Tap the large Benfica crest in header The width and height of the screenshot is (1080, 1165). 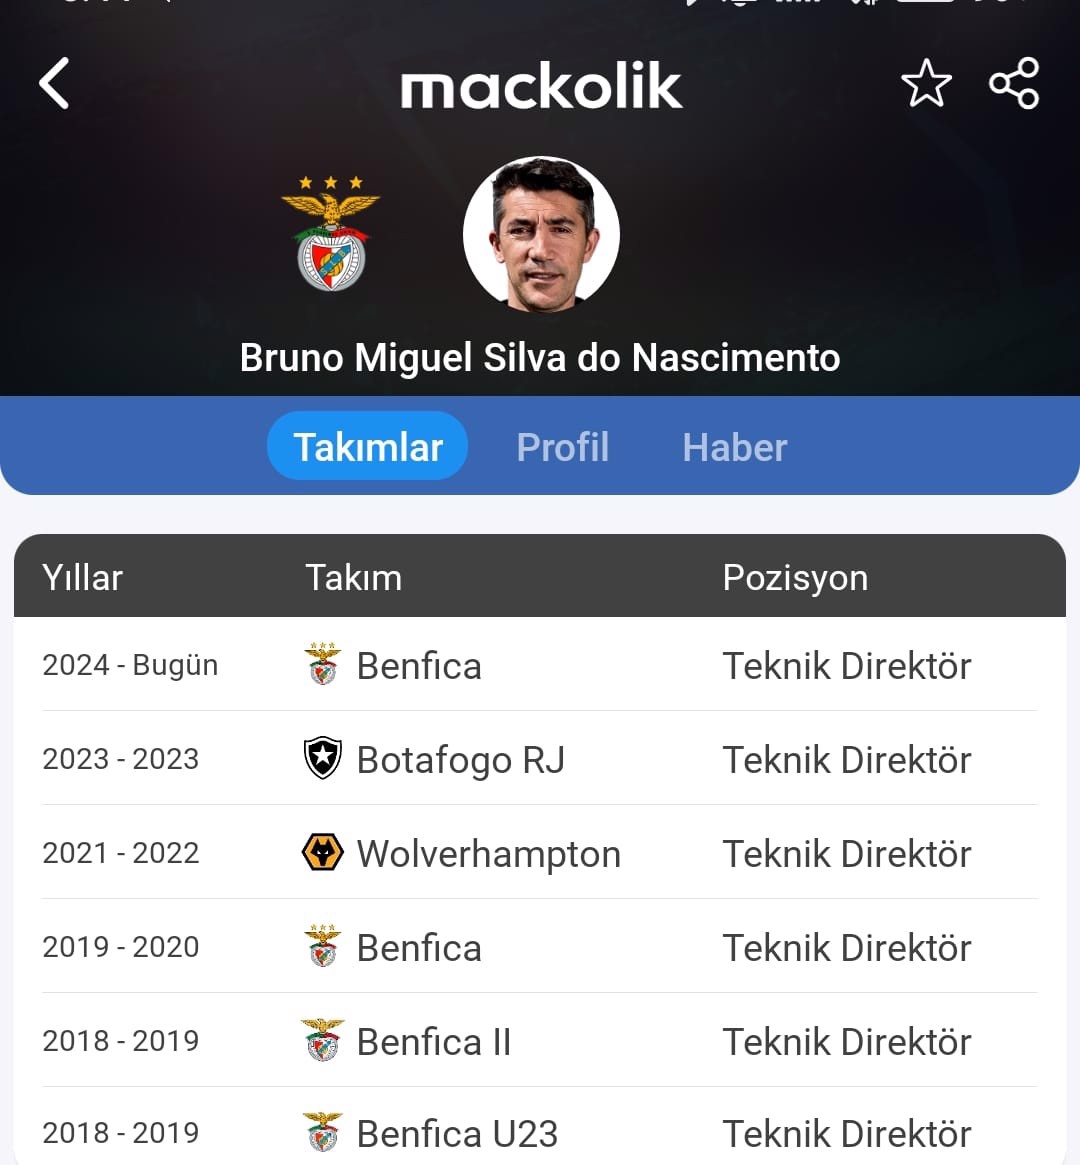coord(331,234)
